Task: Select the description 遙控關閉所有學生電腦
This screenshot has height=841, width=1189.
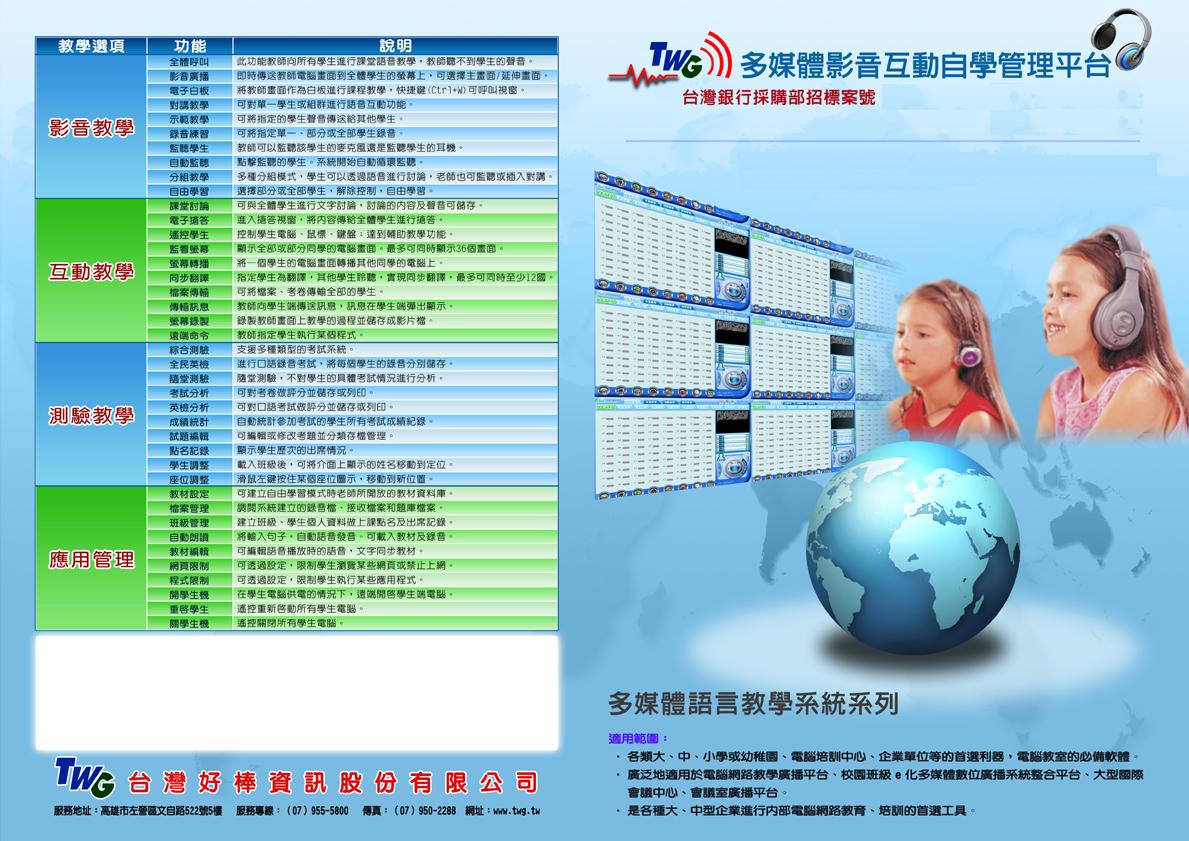Action: tap(290, 623)
